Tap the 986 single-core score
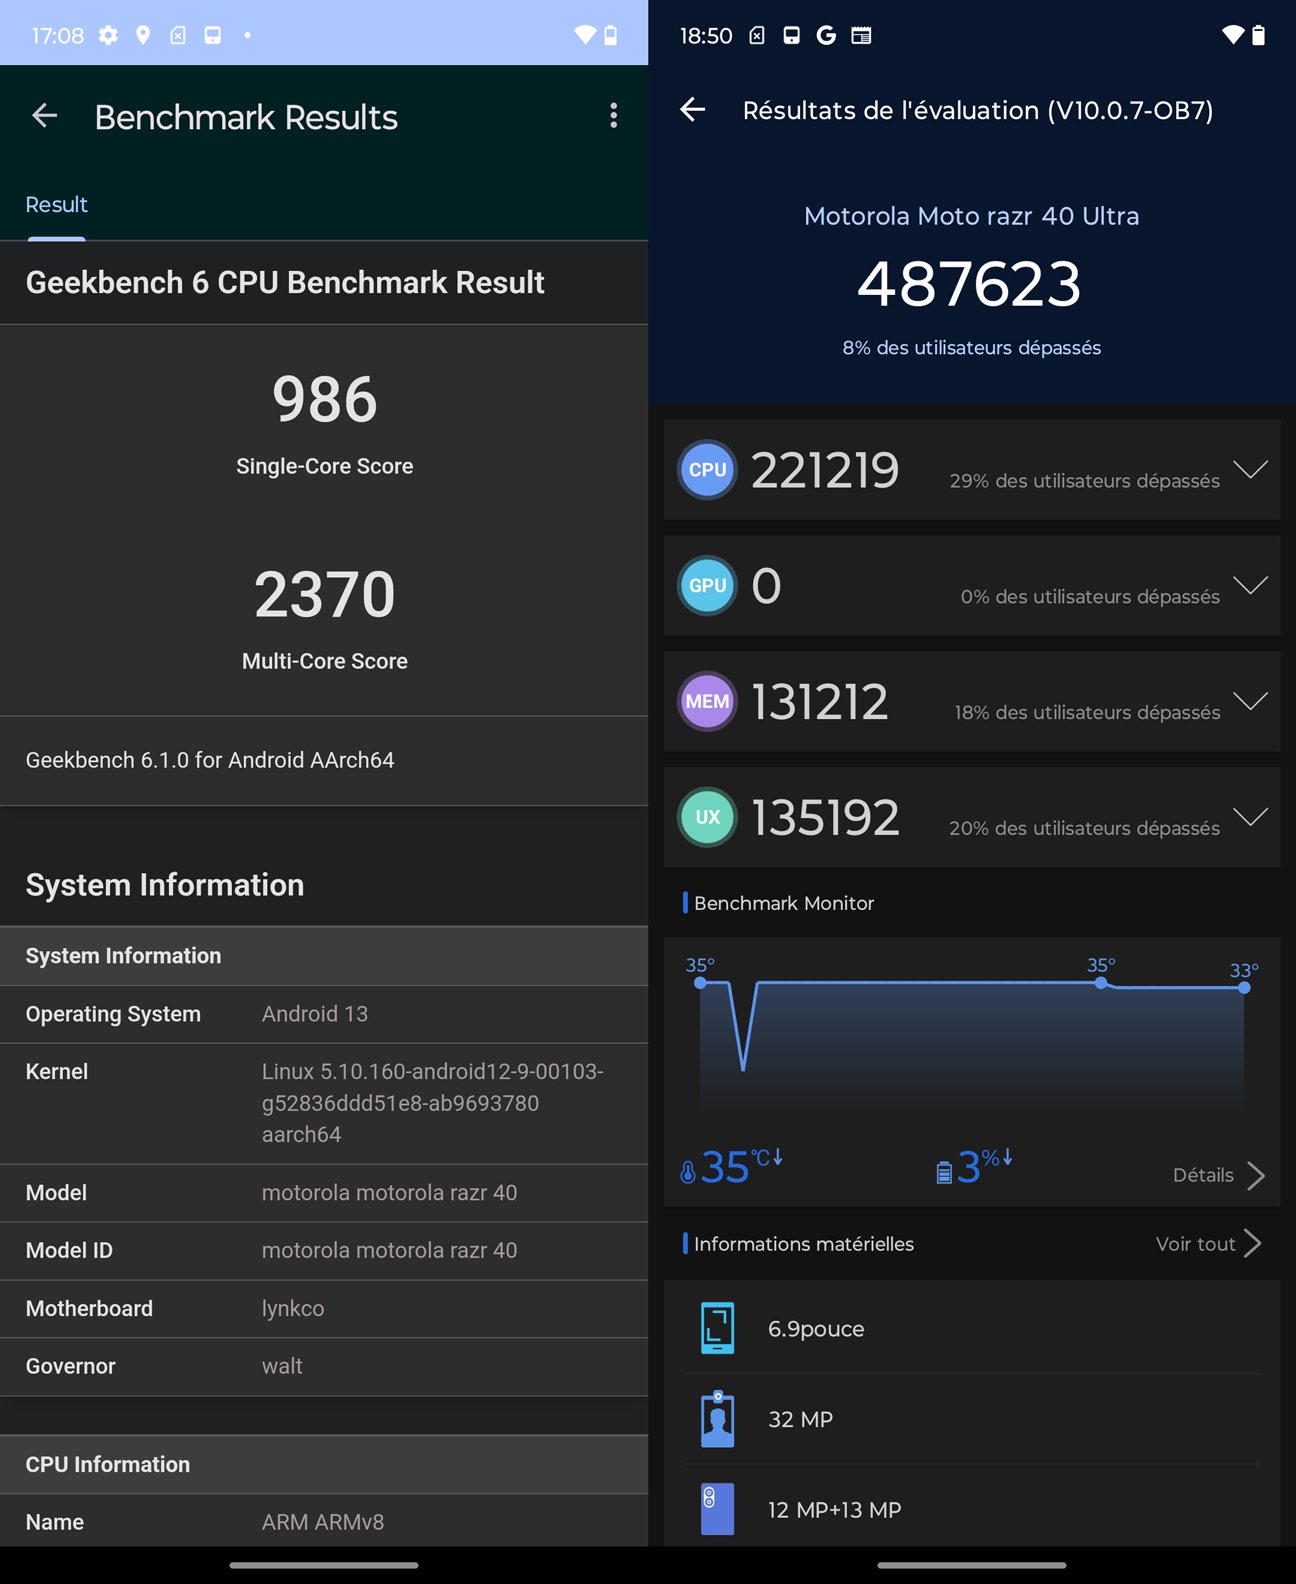 pyautogui.click(x=324, y=399)
